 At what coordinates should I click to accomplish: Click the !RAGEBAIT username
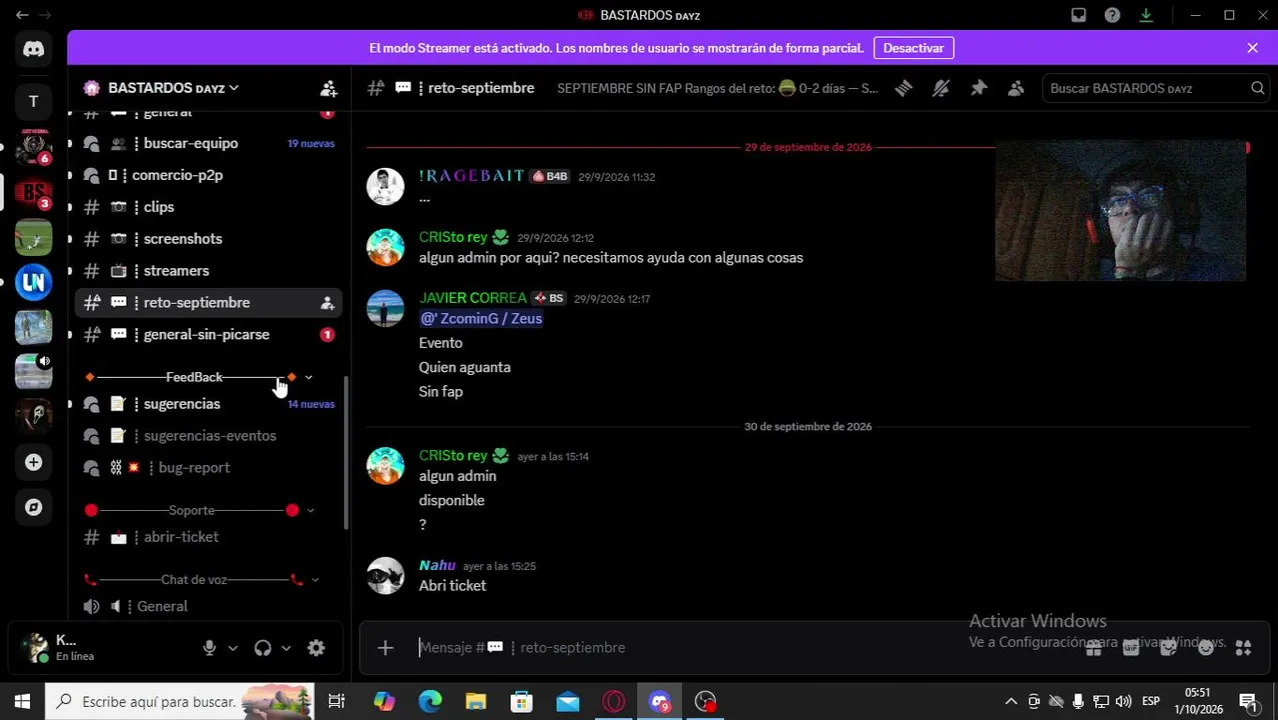471,176
